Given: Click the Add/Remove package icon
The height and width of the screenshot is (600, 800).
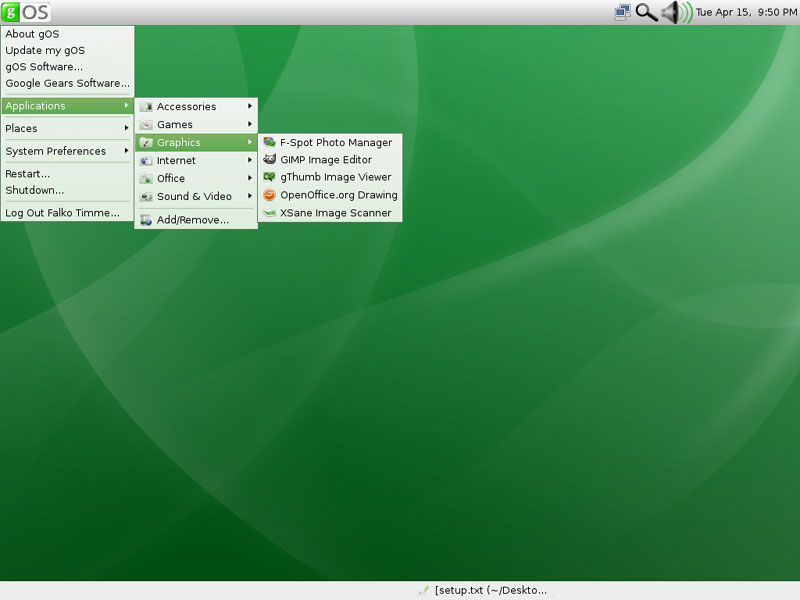Looking at the screenshot, I should point(146,220).
